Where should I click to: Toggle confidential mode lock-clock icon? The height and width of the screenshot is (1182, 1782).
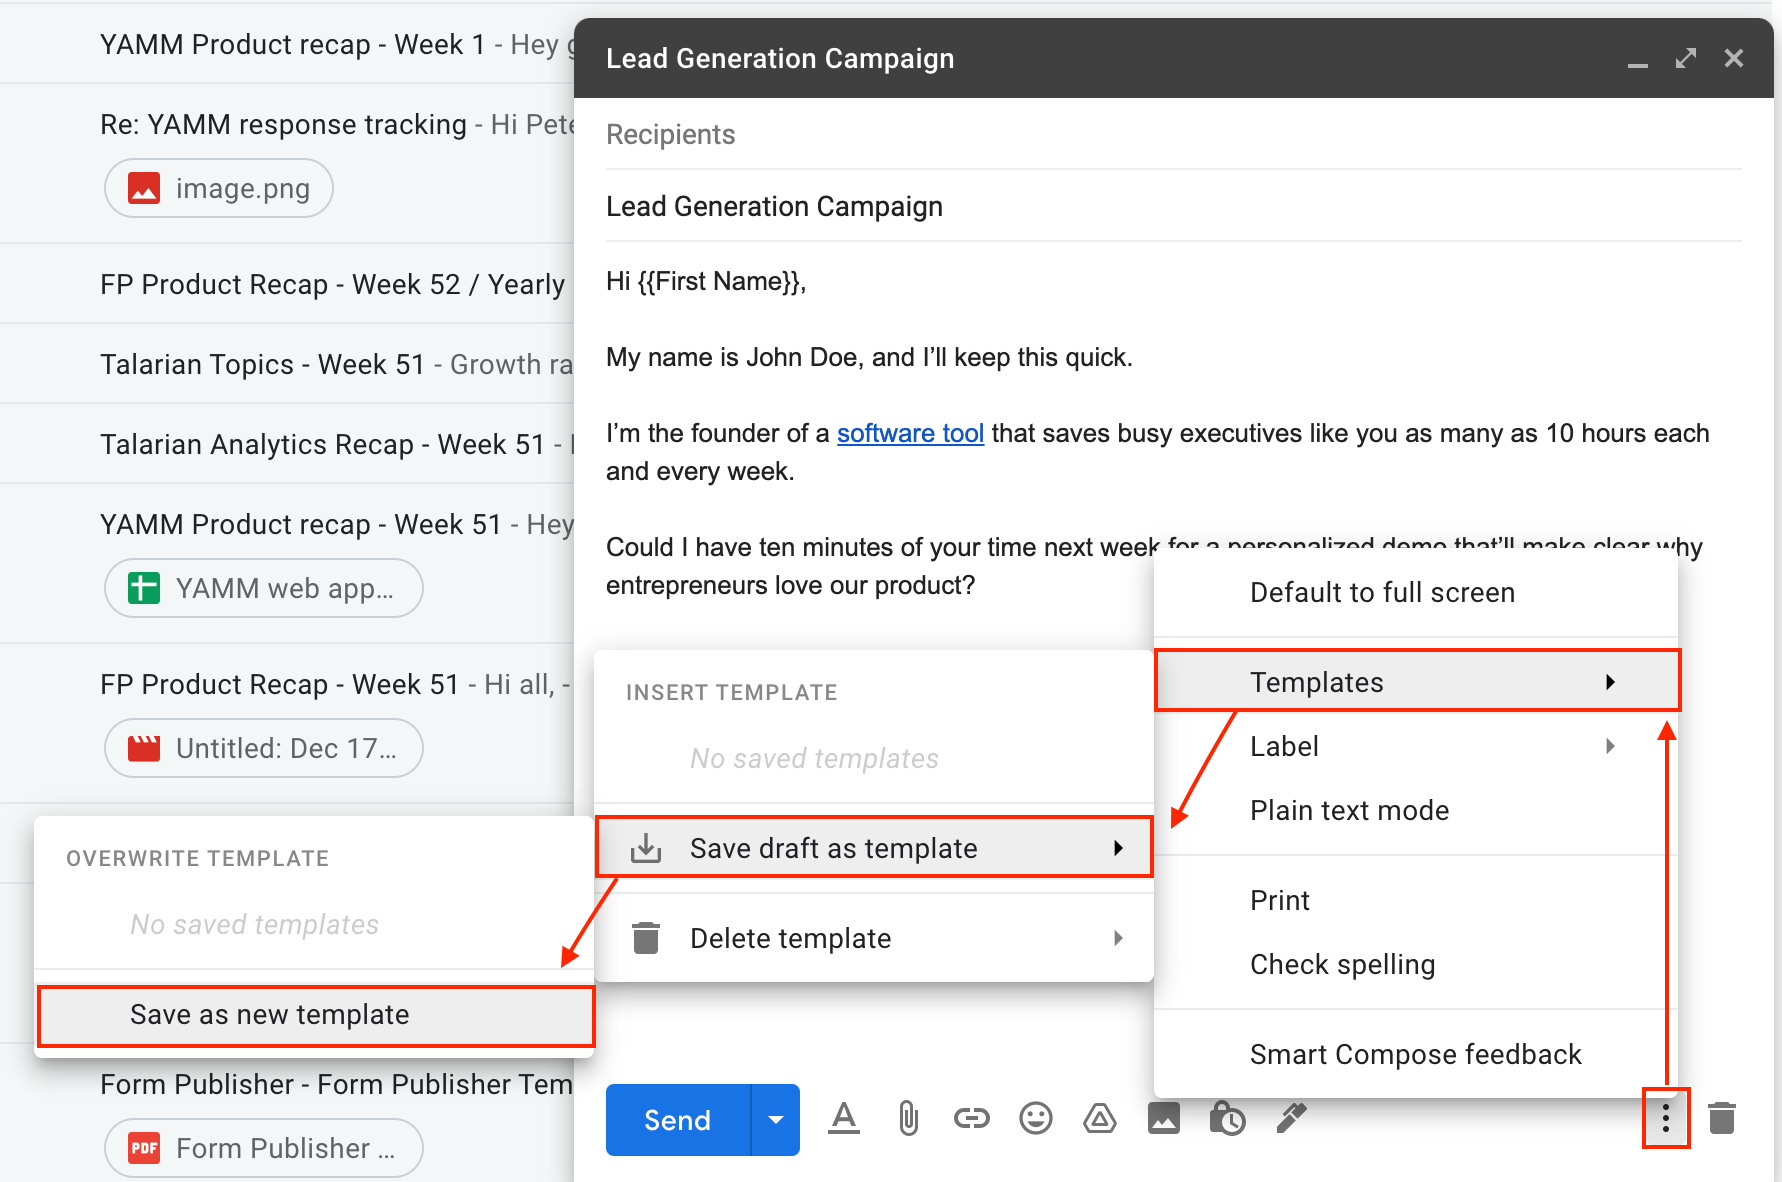pyautogui.click(x=1227, y=1118)
